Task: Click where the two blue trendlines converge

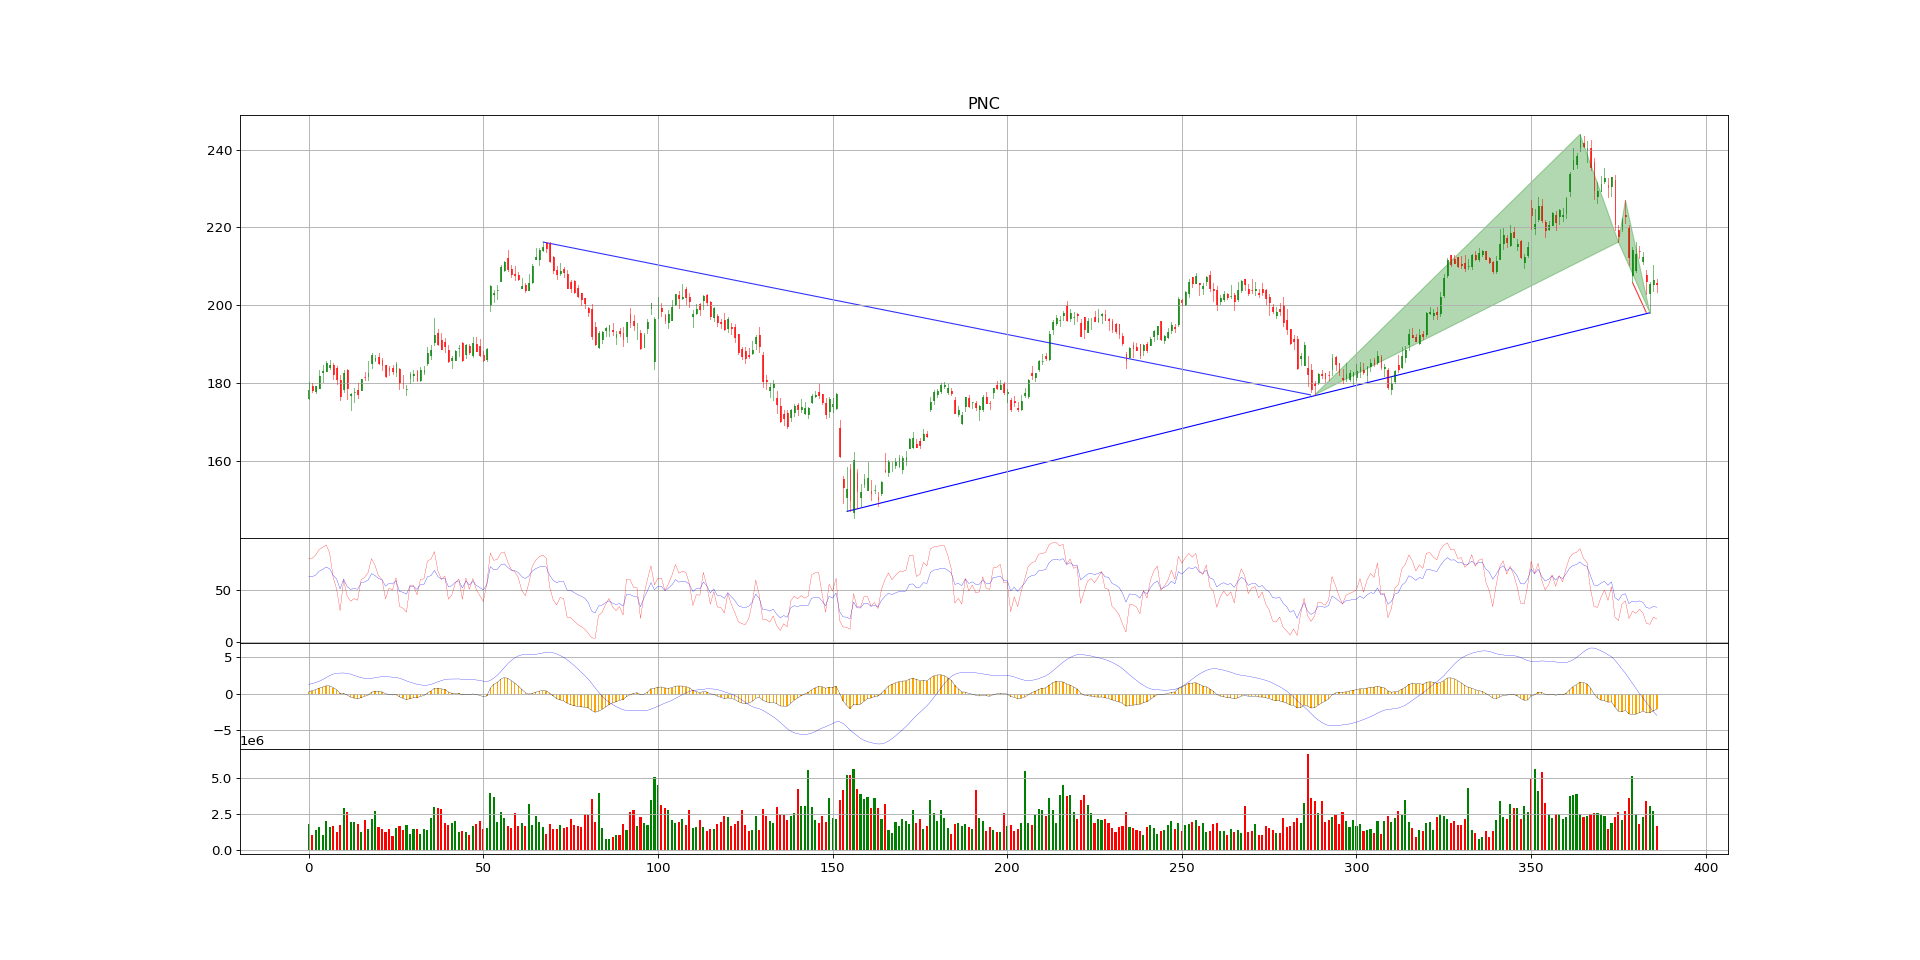Action: click(1313, 395)
